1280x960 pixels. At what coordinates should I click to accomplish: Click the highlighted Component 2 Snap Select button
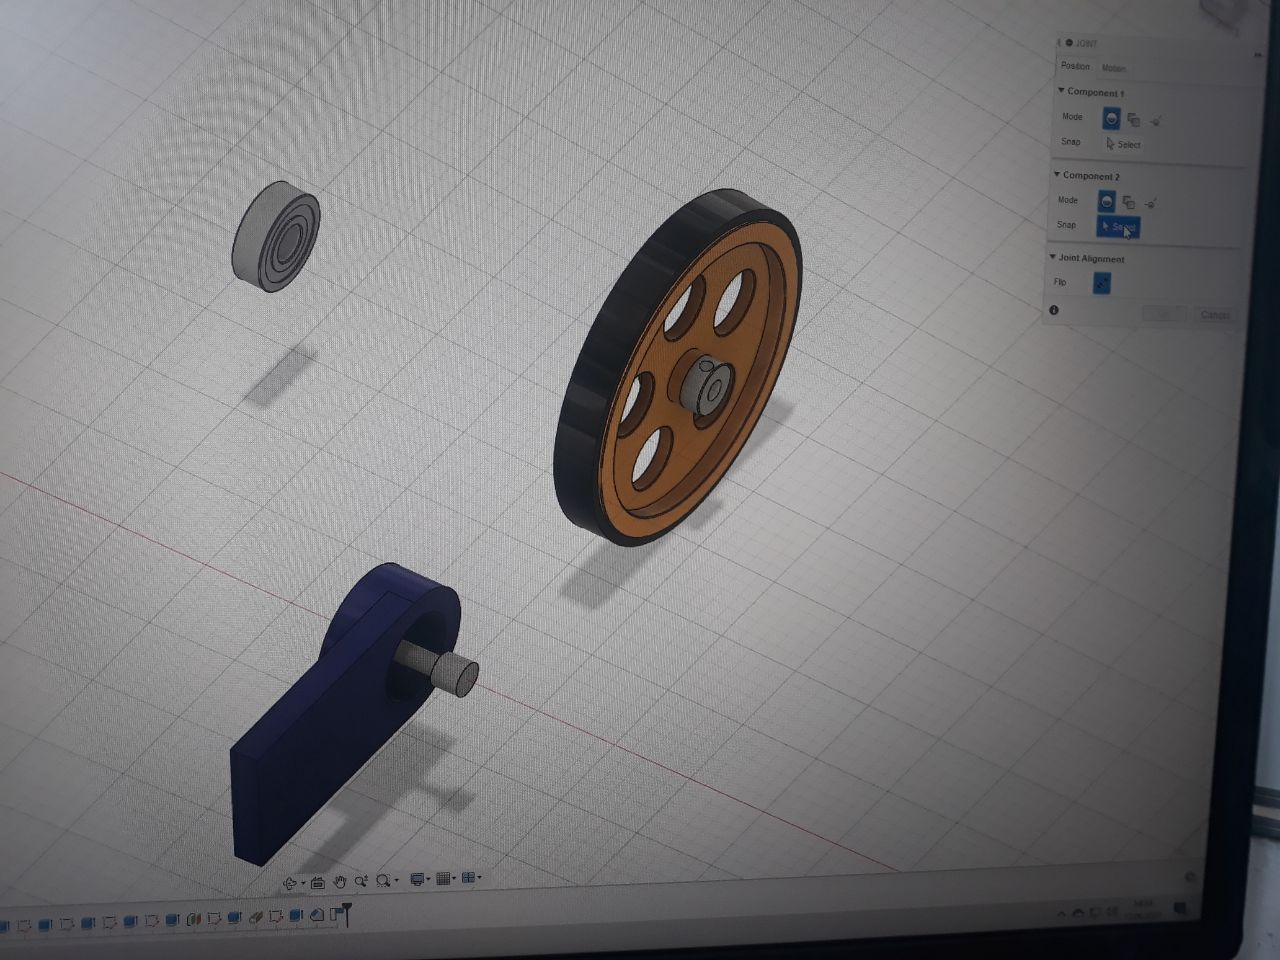click(x=1118, y=227)
